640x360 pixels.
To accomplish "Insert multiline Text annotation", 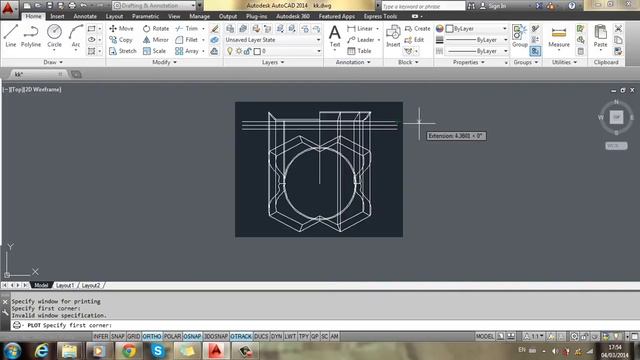I will coord(335,36).
